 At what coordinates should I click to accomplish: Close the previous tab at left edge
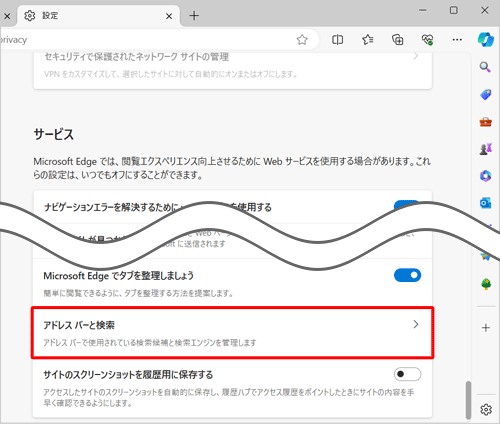pyautogui.click(x=7, y=16)
